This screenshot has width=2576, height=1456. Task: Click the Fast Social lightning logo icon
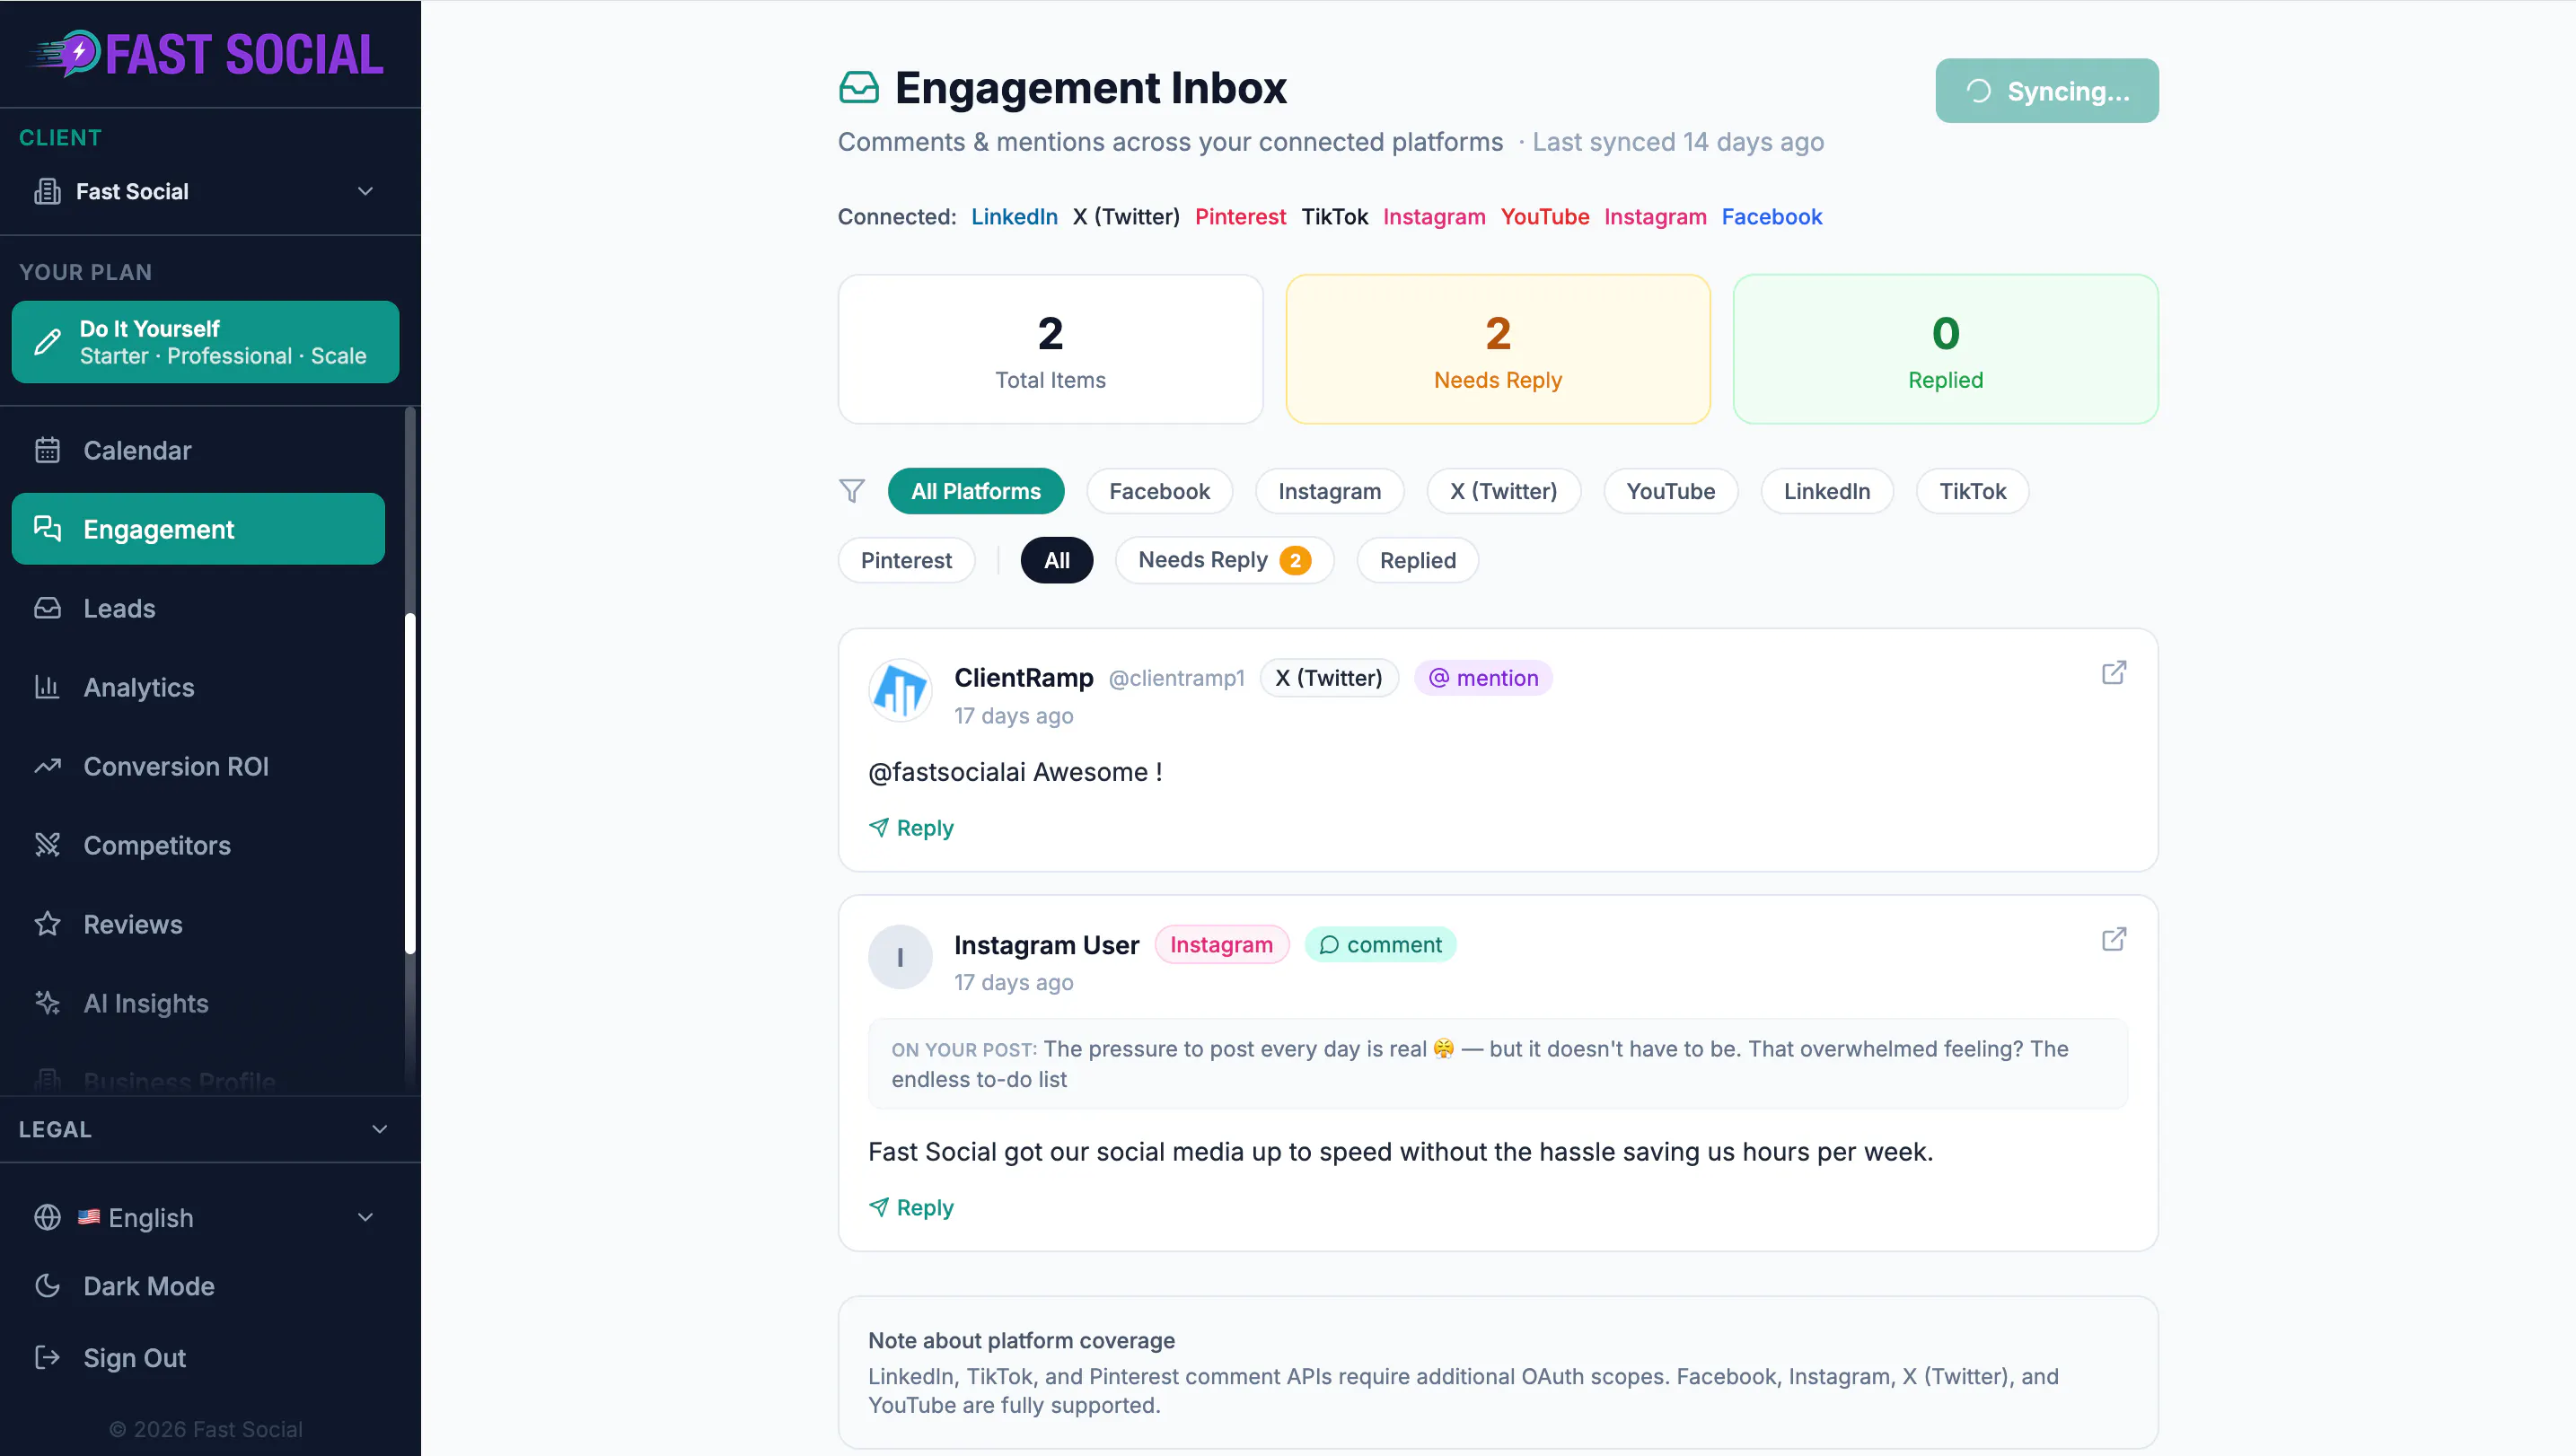click(x=68, y=53)
